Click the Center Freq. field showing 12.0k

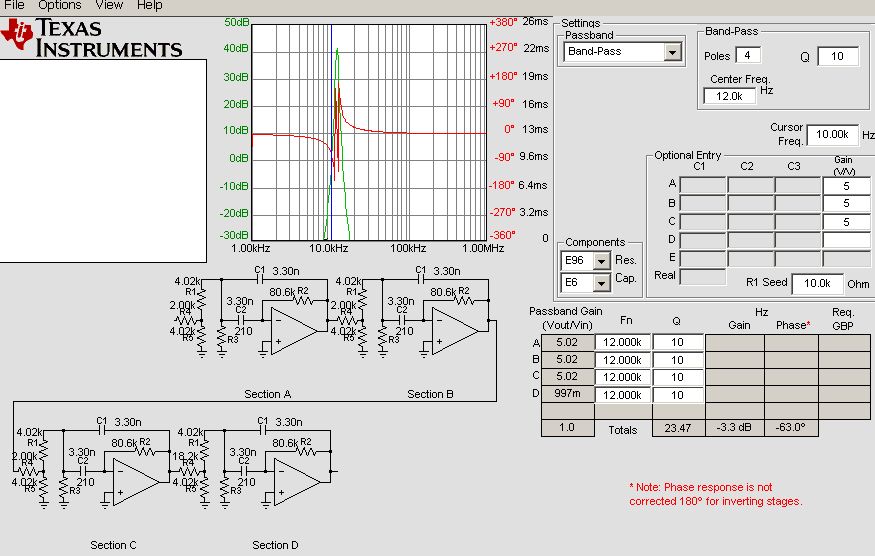click(x=729, y=96)
